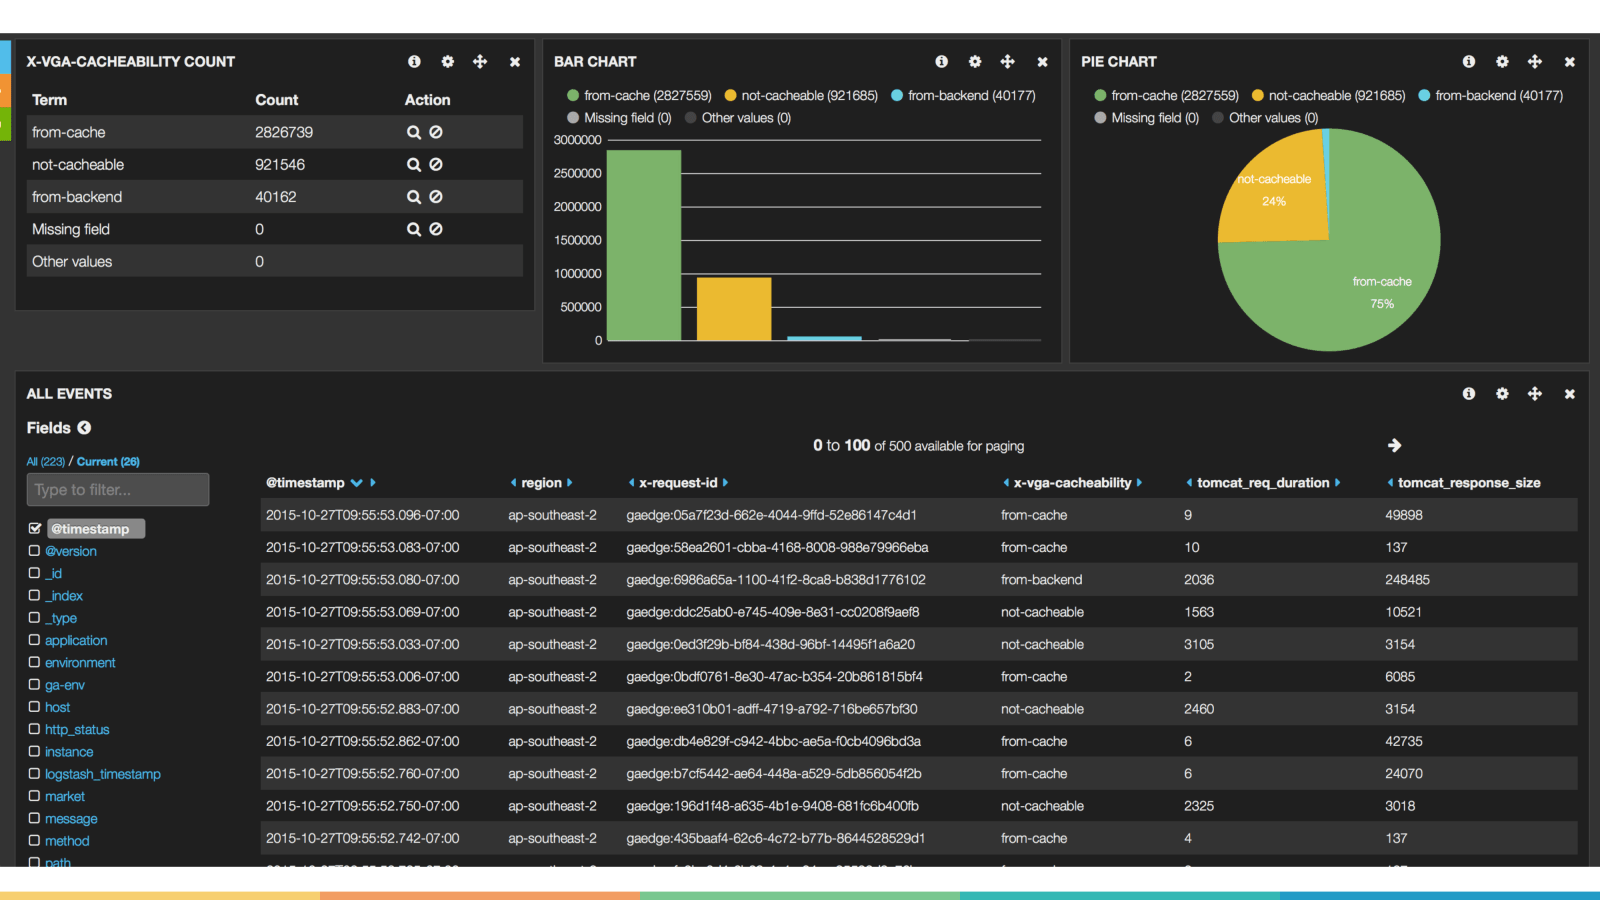1600x900 pixels.
Task: Move tomcat_req_duration column right with arrow
Action: pos(1338,483)
